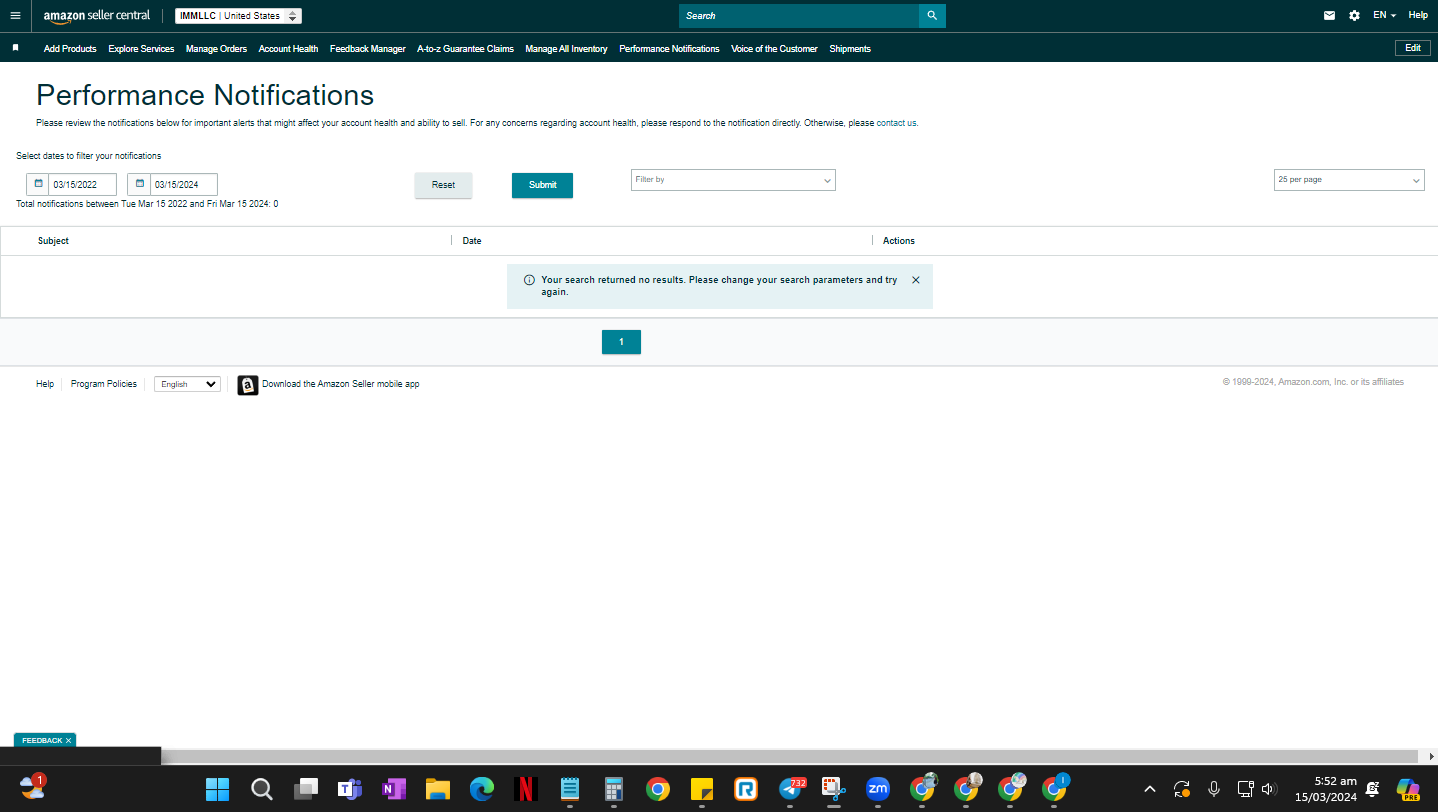
Task: Open Task View on the taskbar
Action: click(x=305, y=789)
